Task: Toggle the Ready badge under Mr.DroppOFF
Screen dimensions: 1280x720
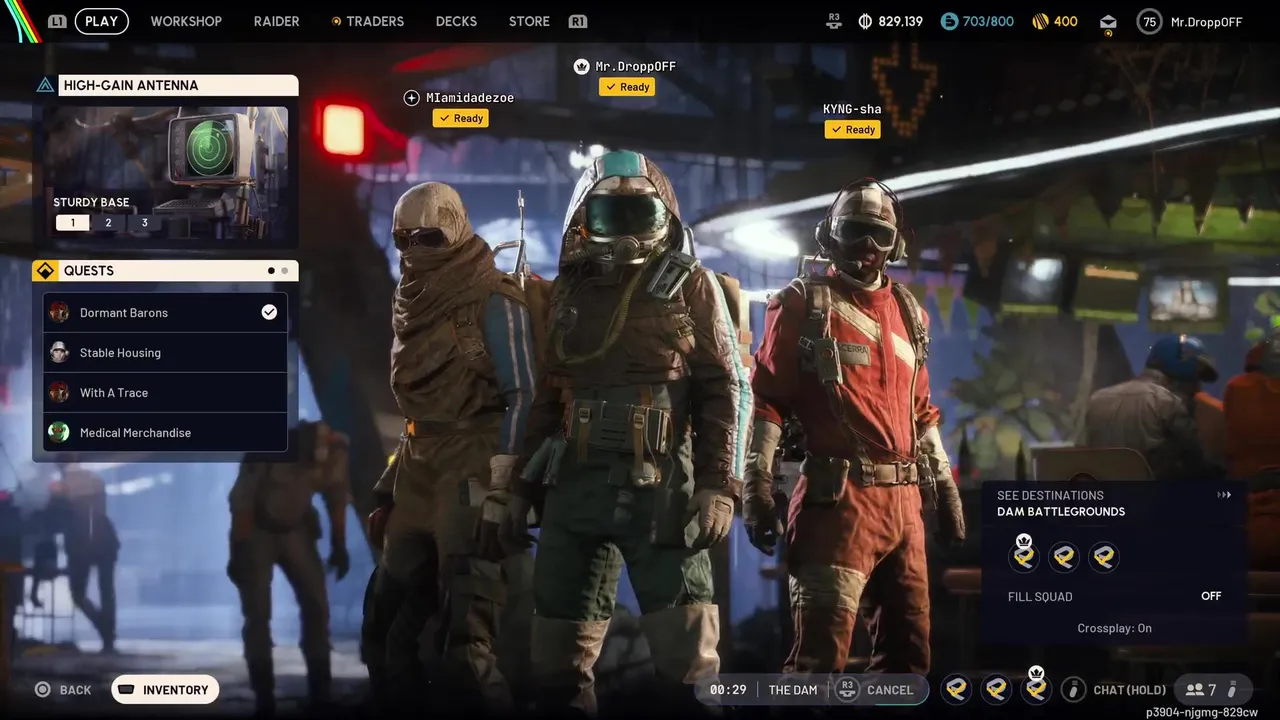Action: click(627, 87)
